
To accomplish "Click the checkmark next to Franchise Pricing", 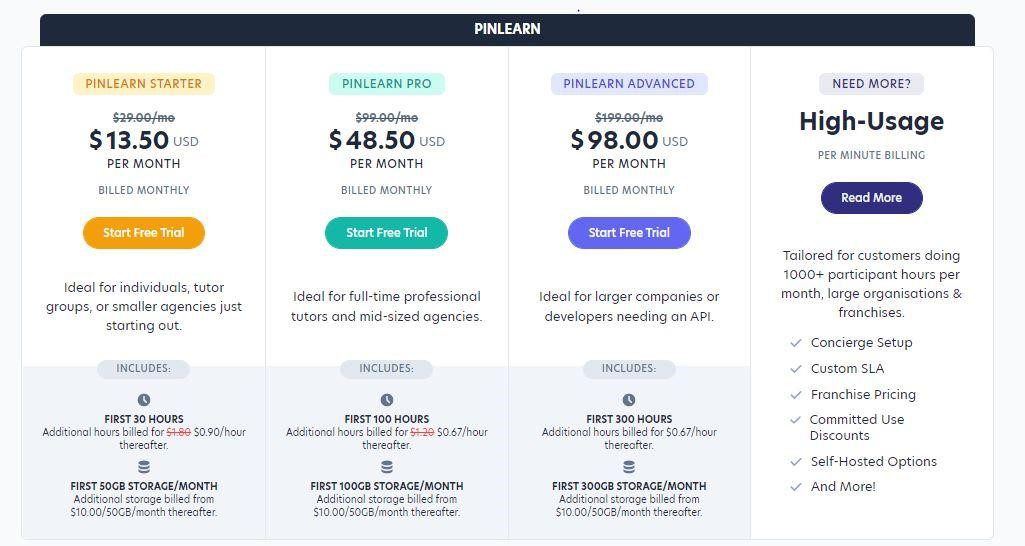I will click(796, 395).
